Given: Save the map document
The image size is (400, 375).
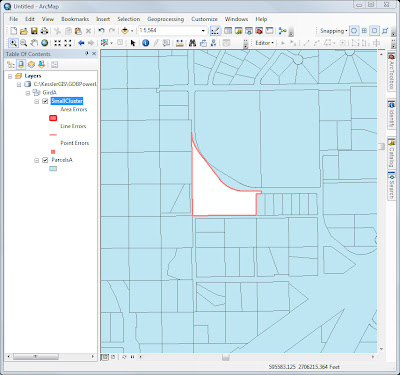Looking at the screenshot, I should pos(34,31).
